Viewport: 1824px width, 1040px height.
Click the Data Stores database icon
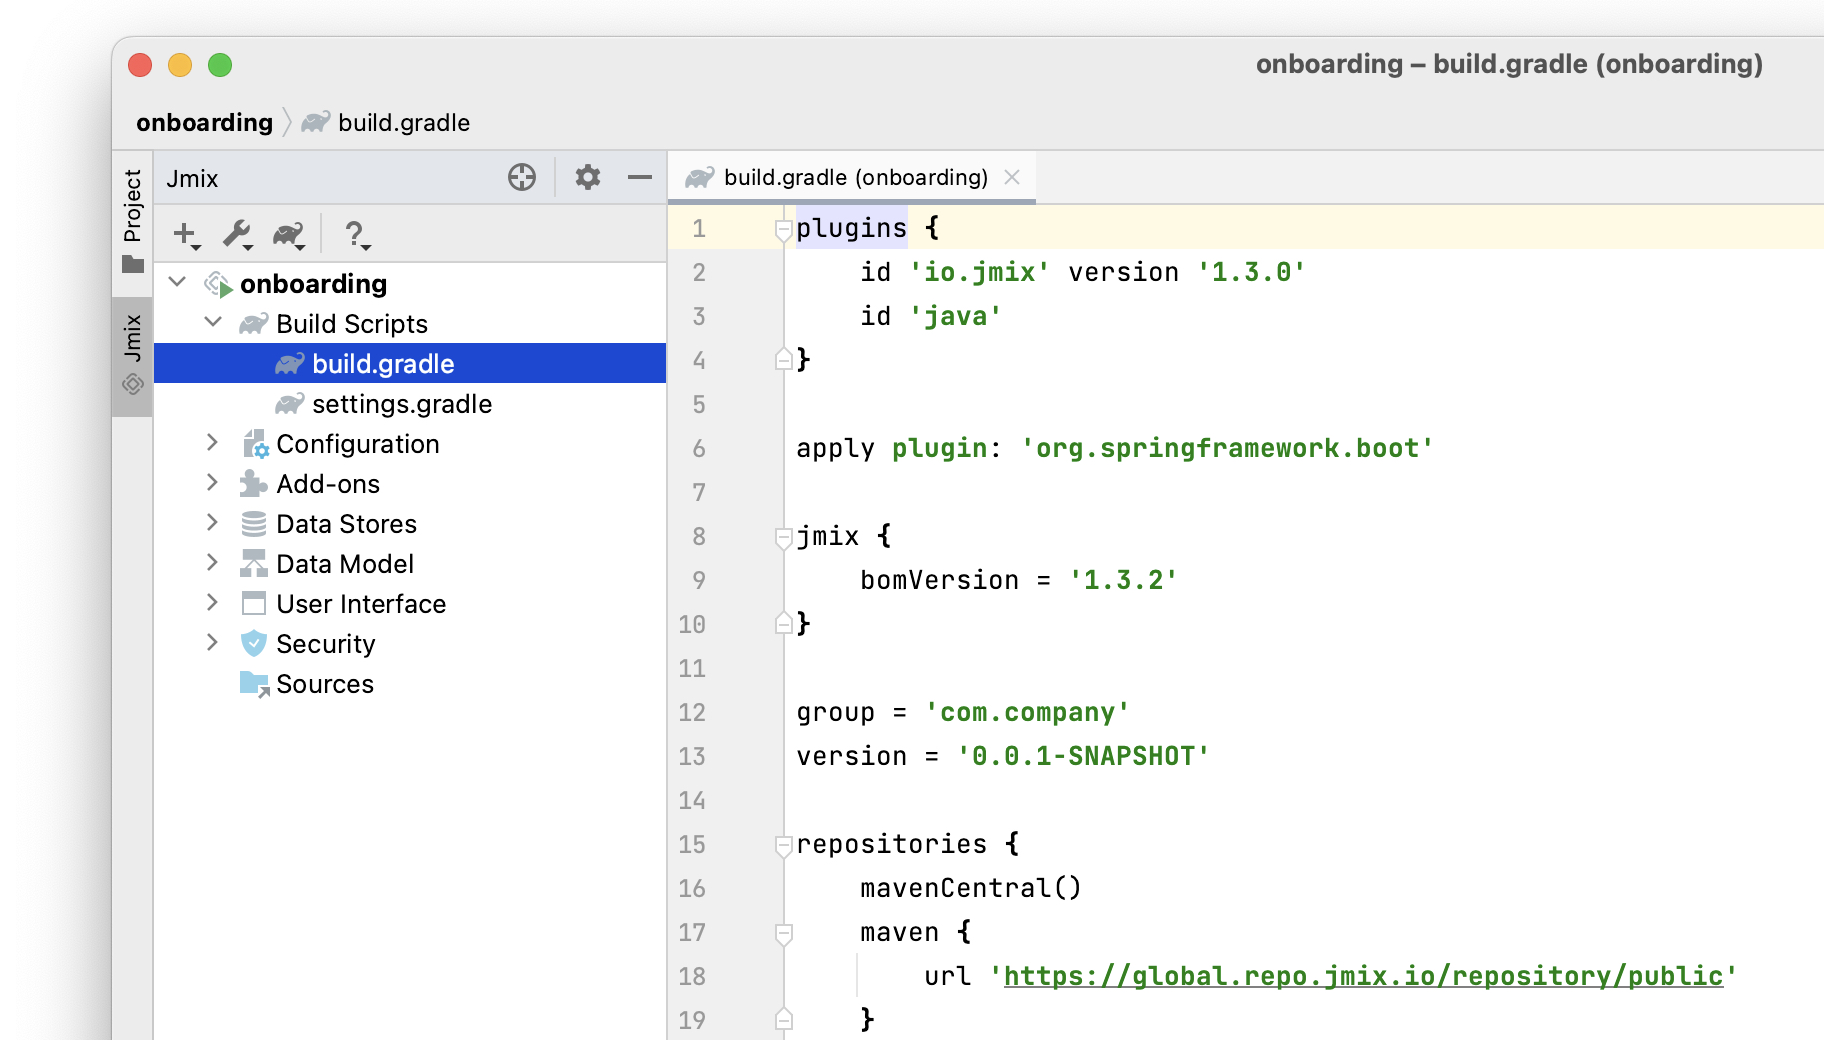[254, 524]
